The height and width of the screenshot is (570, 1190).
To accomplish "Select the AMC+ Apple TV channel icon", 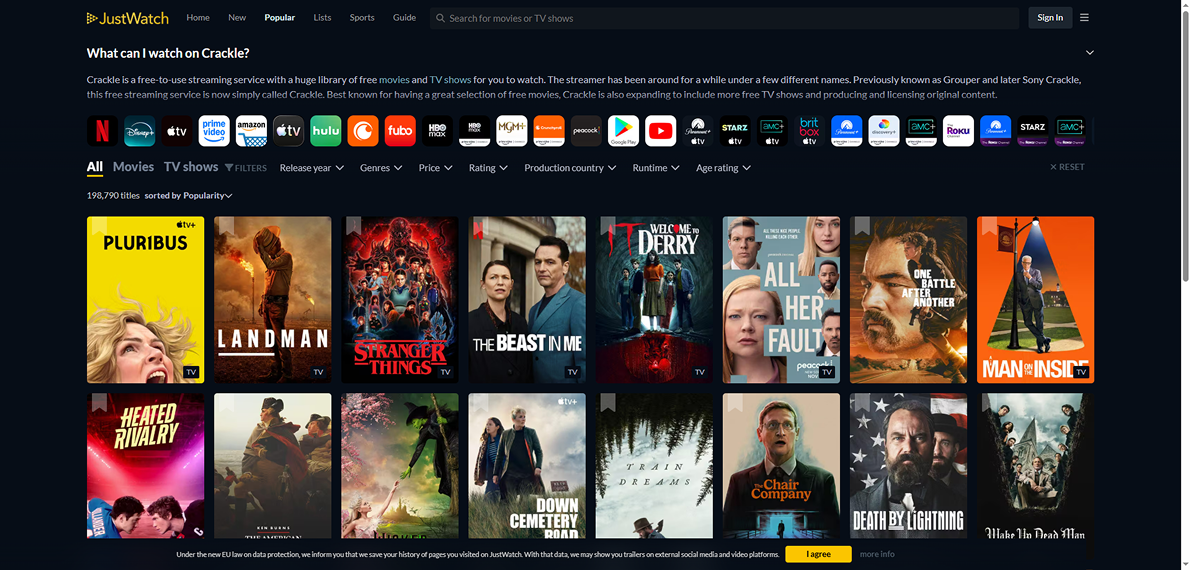I will click(x=772, y=131).
